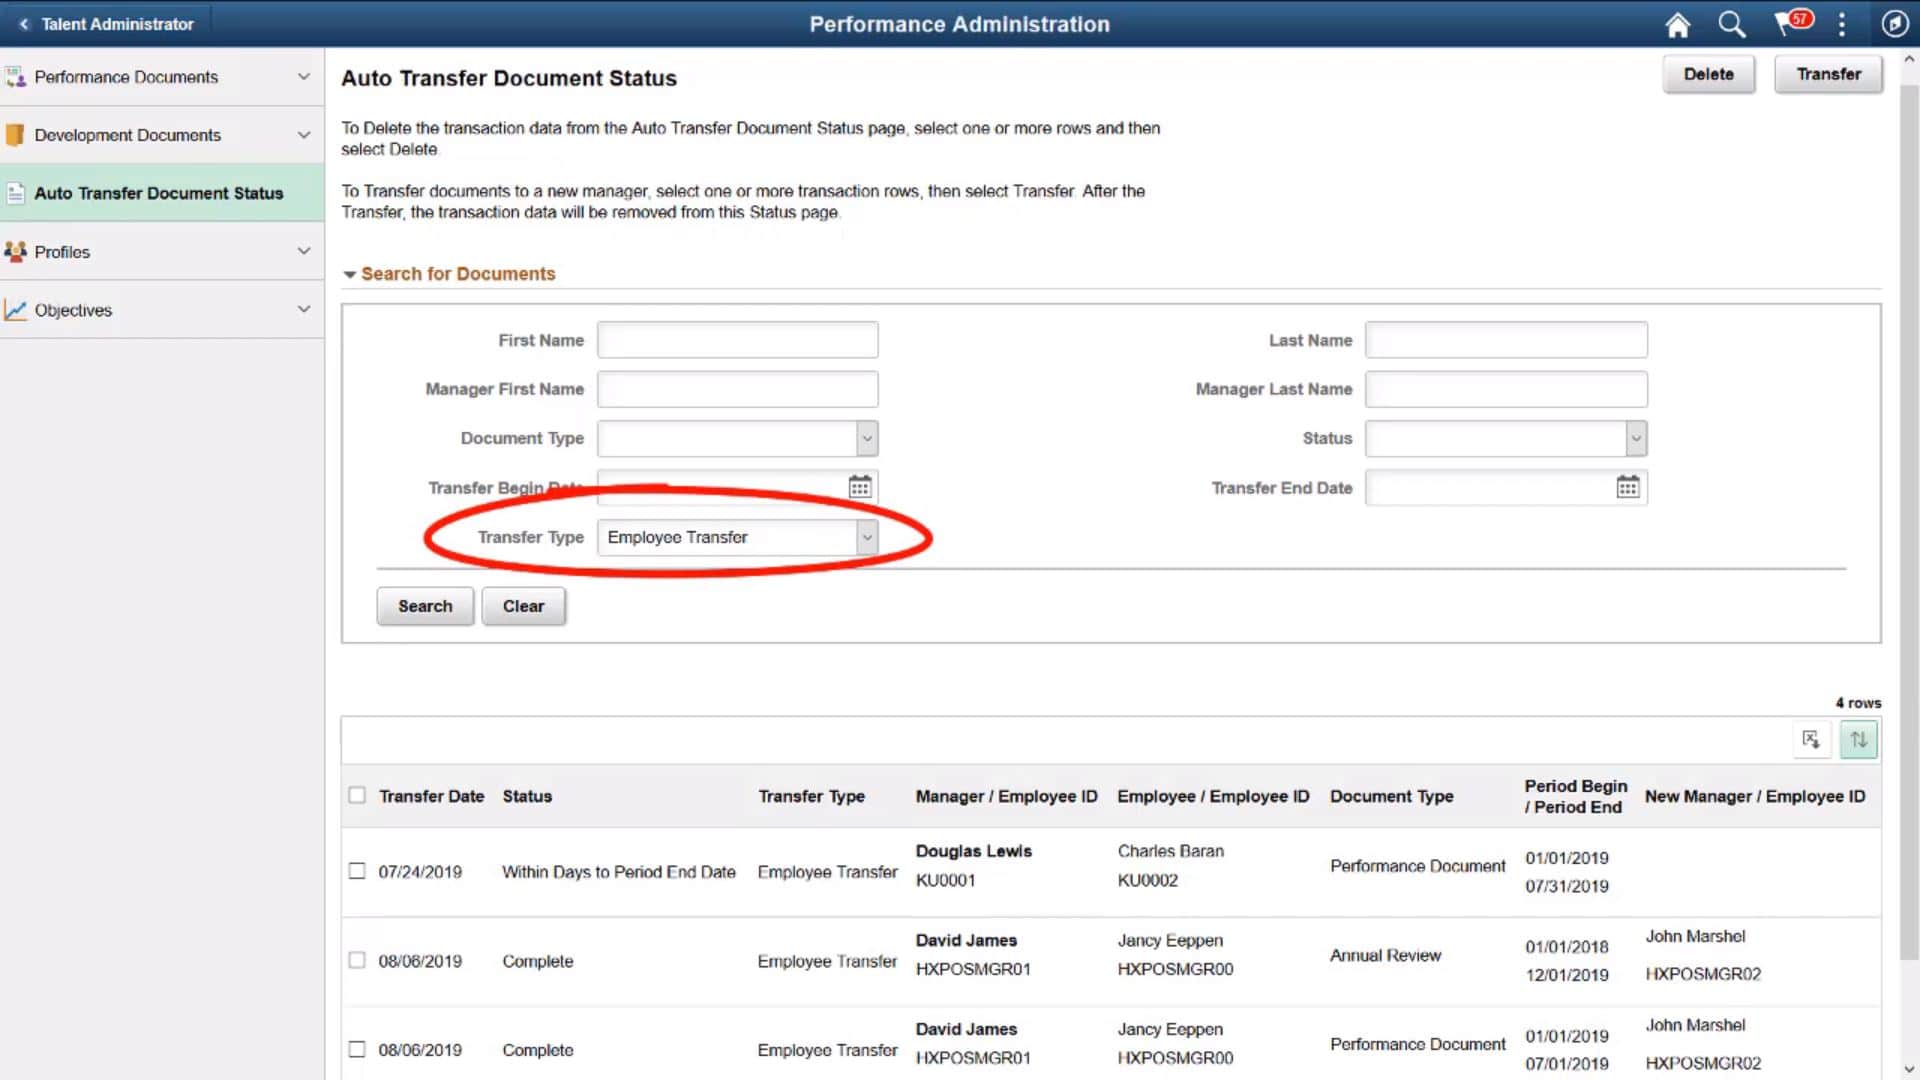Open the Transfer Type dropdown

pyautogui.click(x=866, y=537)
